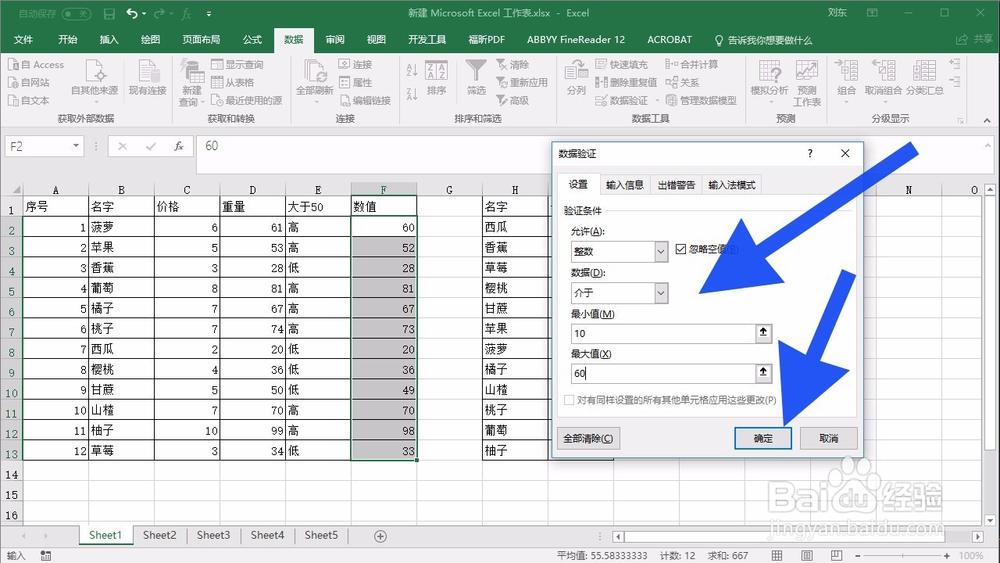Switch to 出错警告 tab in dialog

pyautogui.click(x=676, y=185)
